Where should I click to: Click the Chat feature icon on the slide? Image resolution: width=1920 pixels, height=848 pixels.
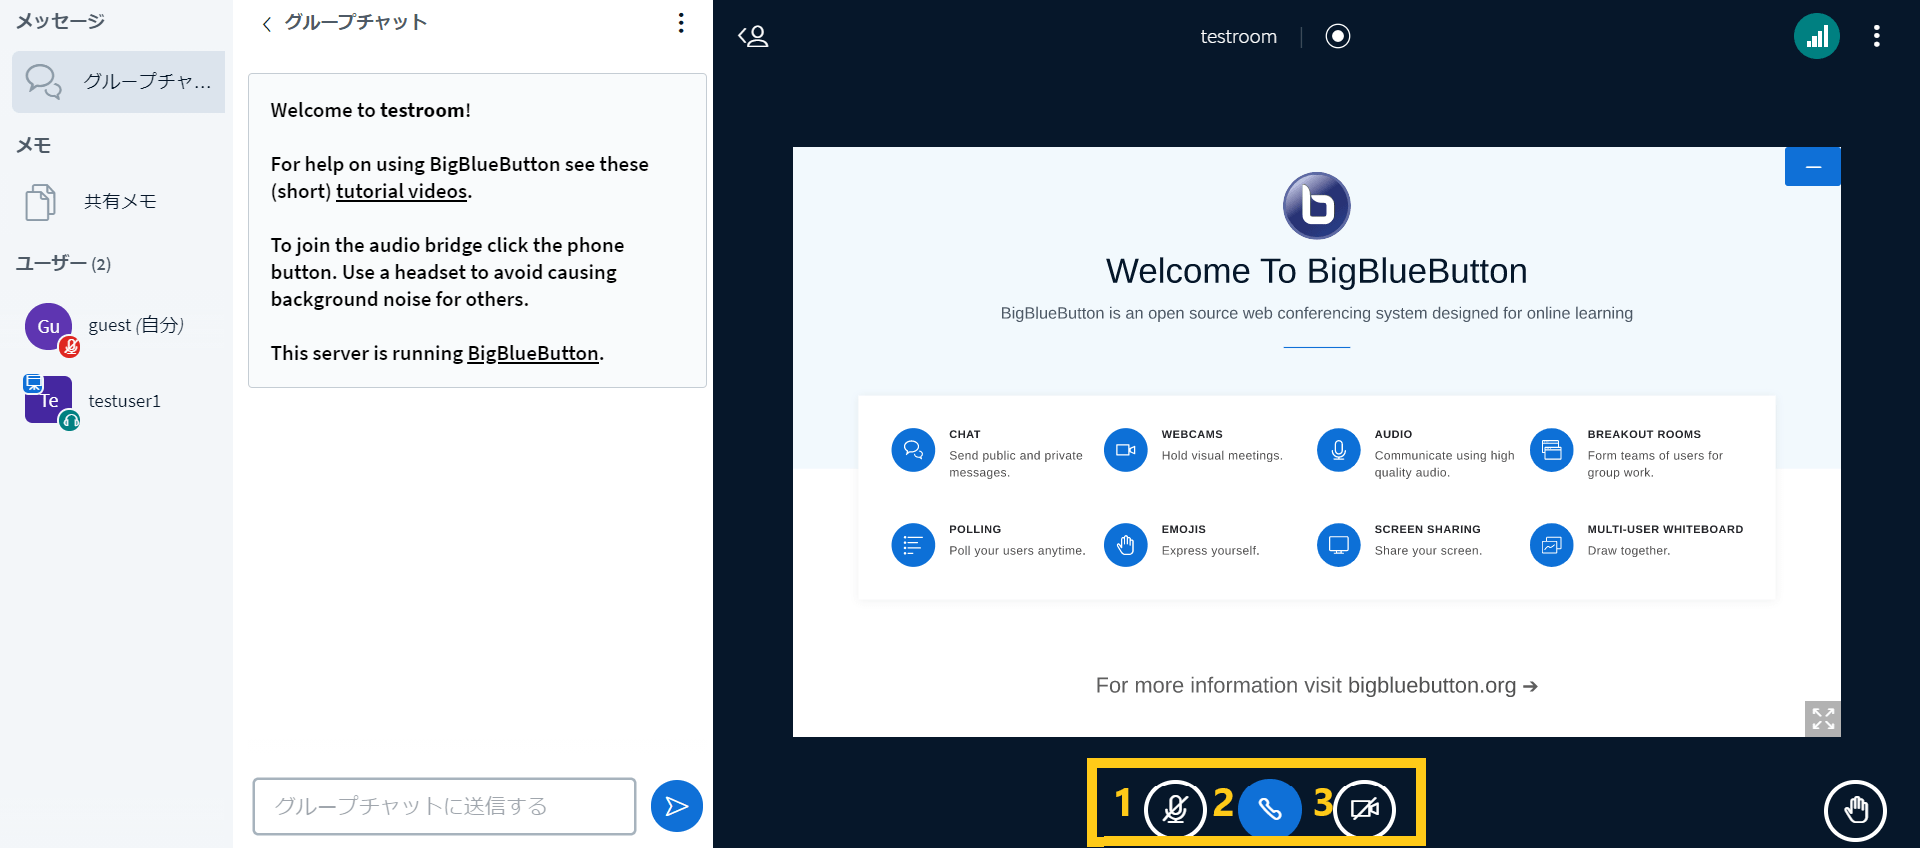tap(912, 450)
